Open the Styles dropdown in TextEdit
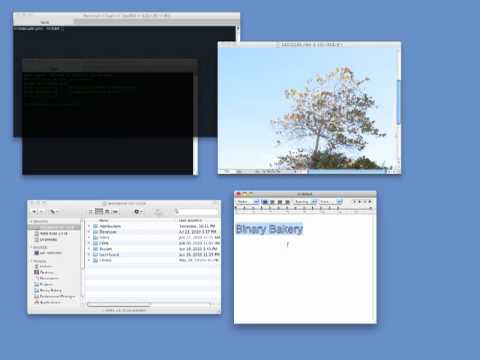This screenshot has width=480, height=360. (248, 202)
